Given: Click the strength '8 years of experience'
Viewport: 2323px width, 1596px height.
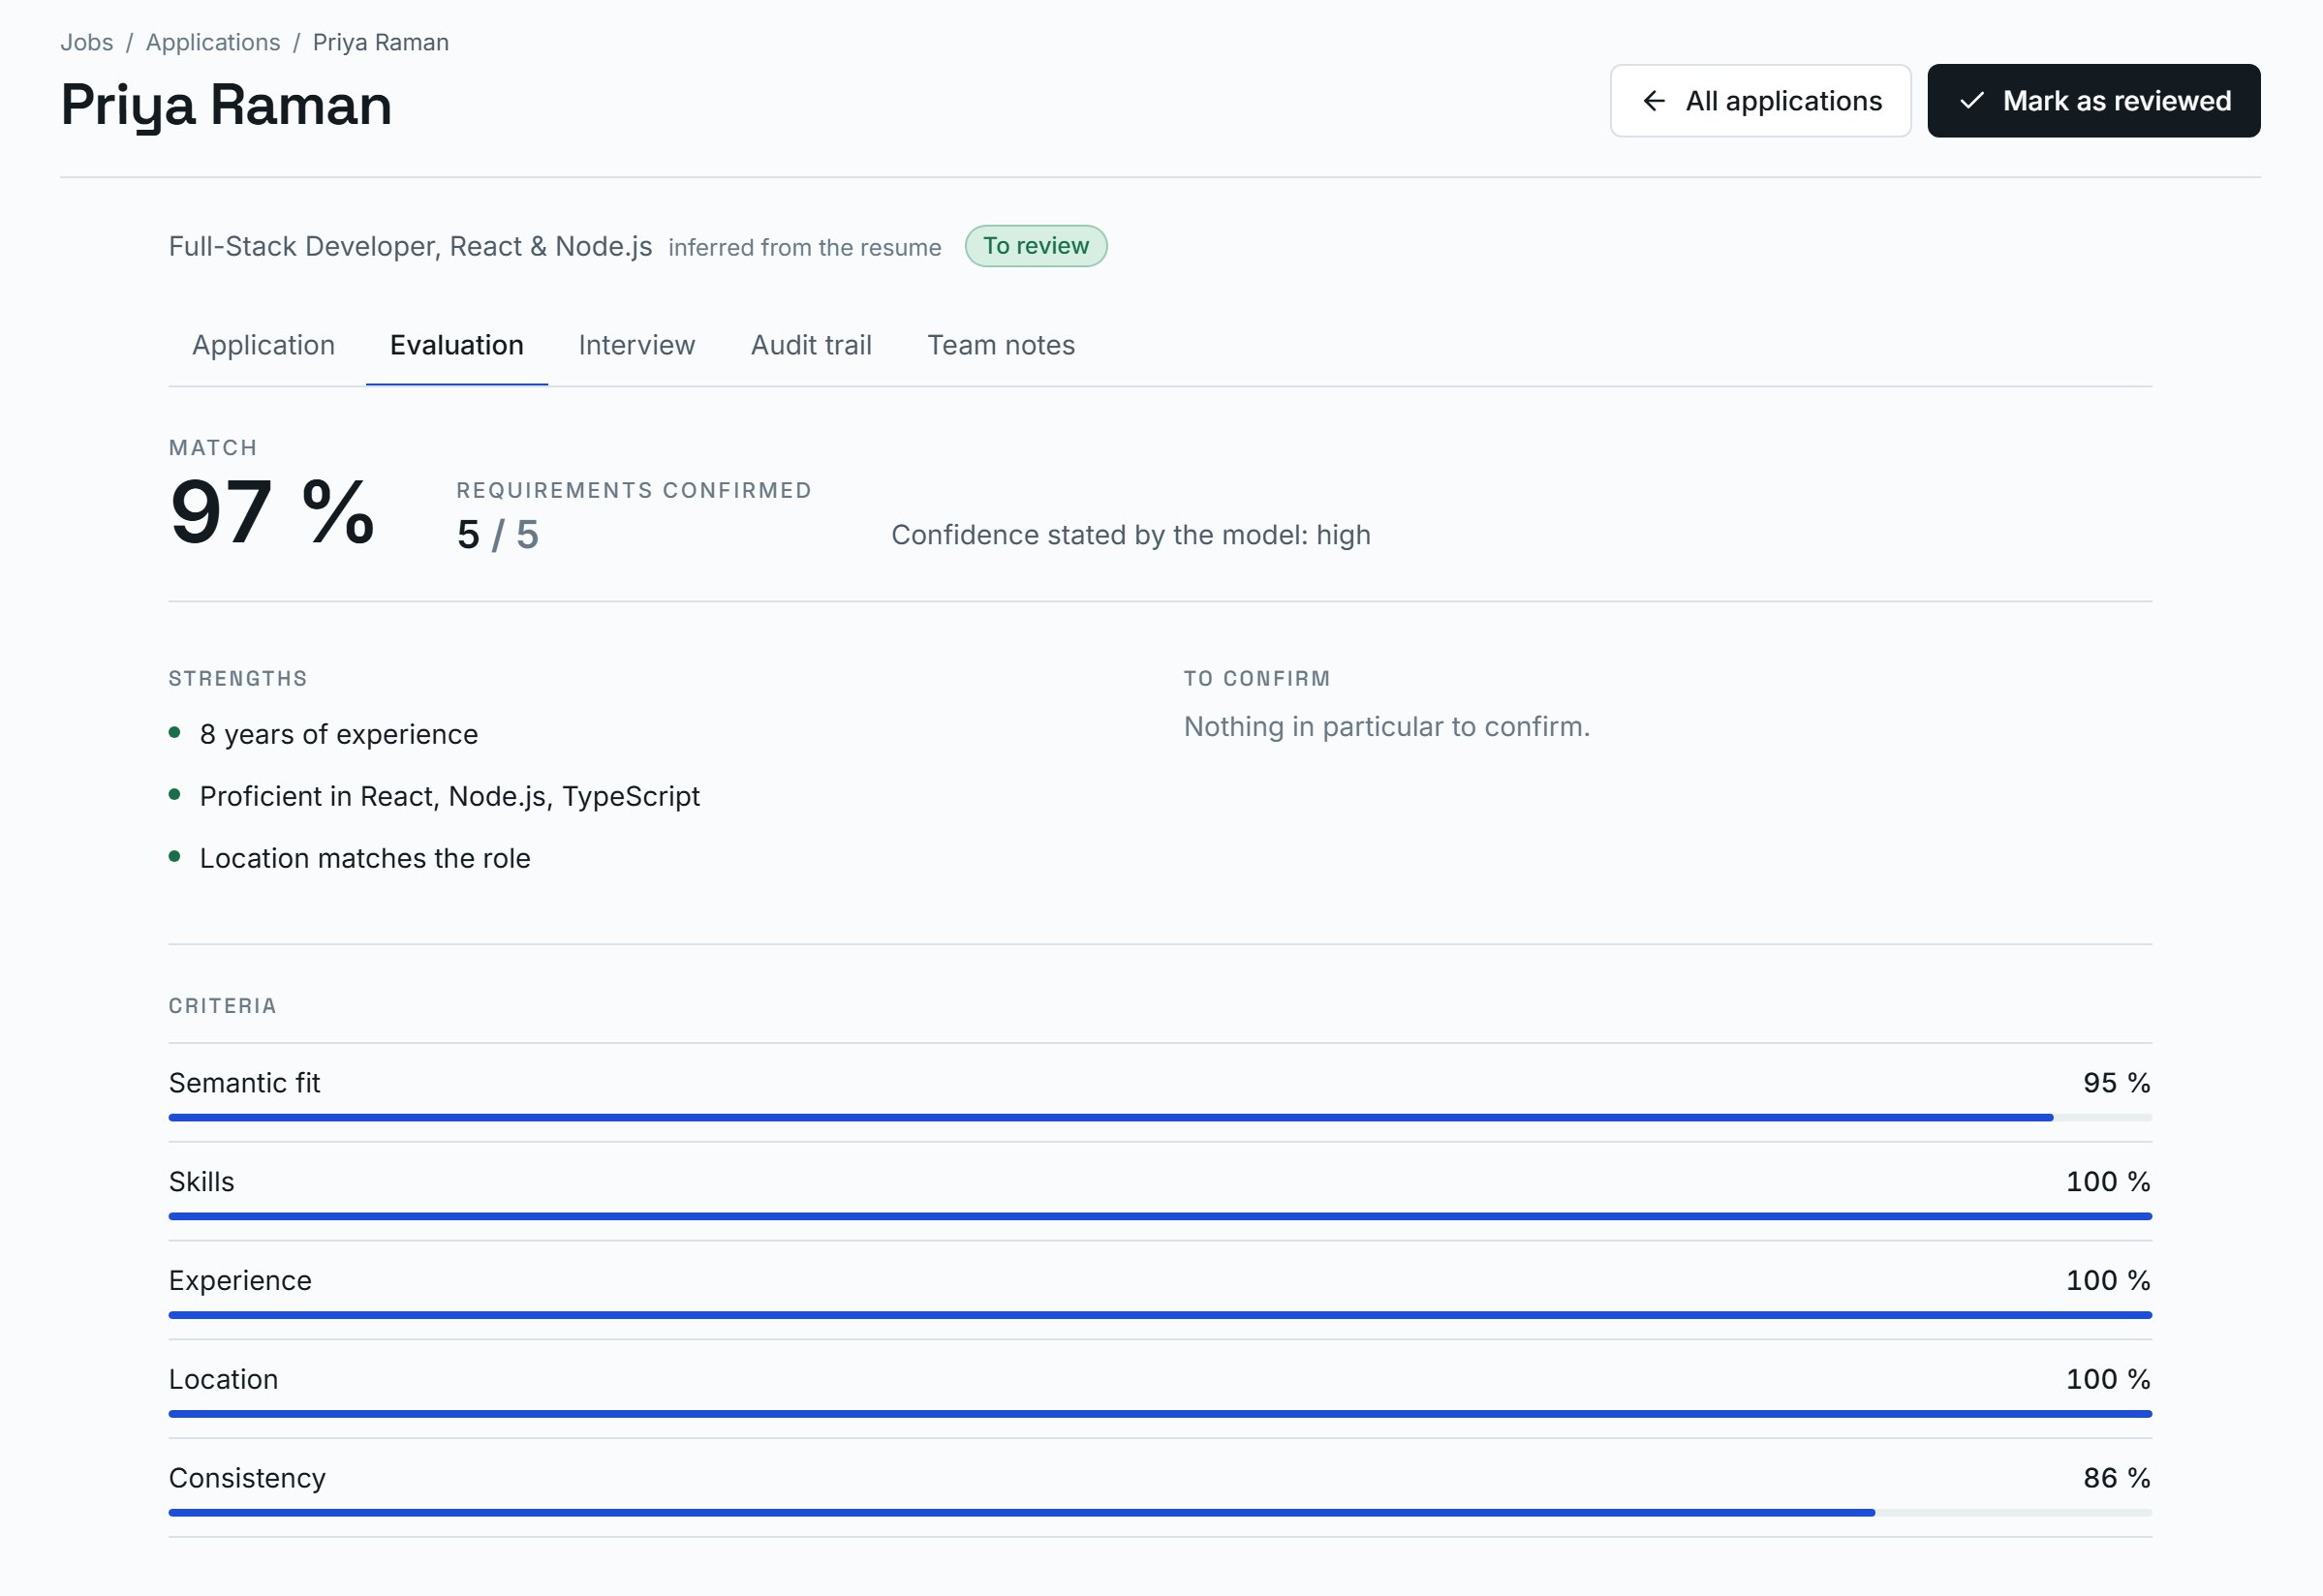Looking at the screenshot, I should (x=339, y=735).
